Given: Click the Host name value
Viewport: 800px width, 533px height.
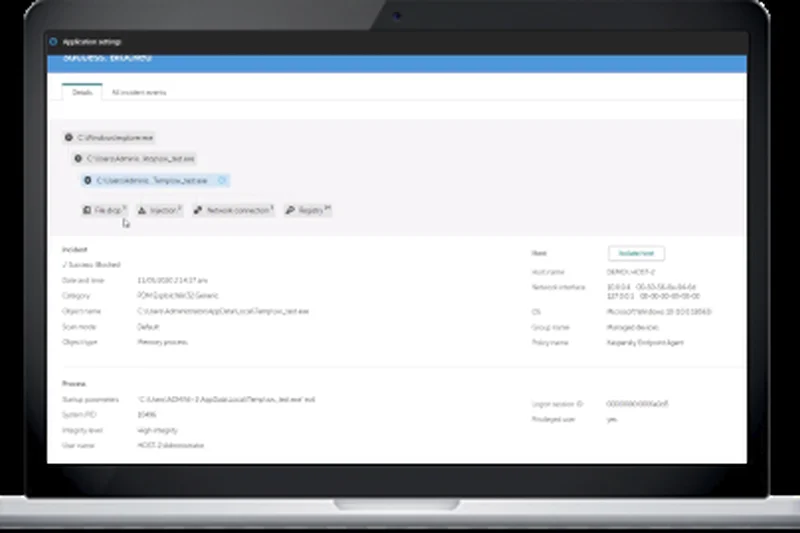Looking at the screenshot, I should click(631, 272).
